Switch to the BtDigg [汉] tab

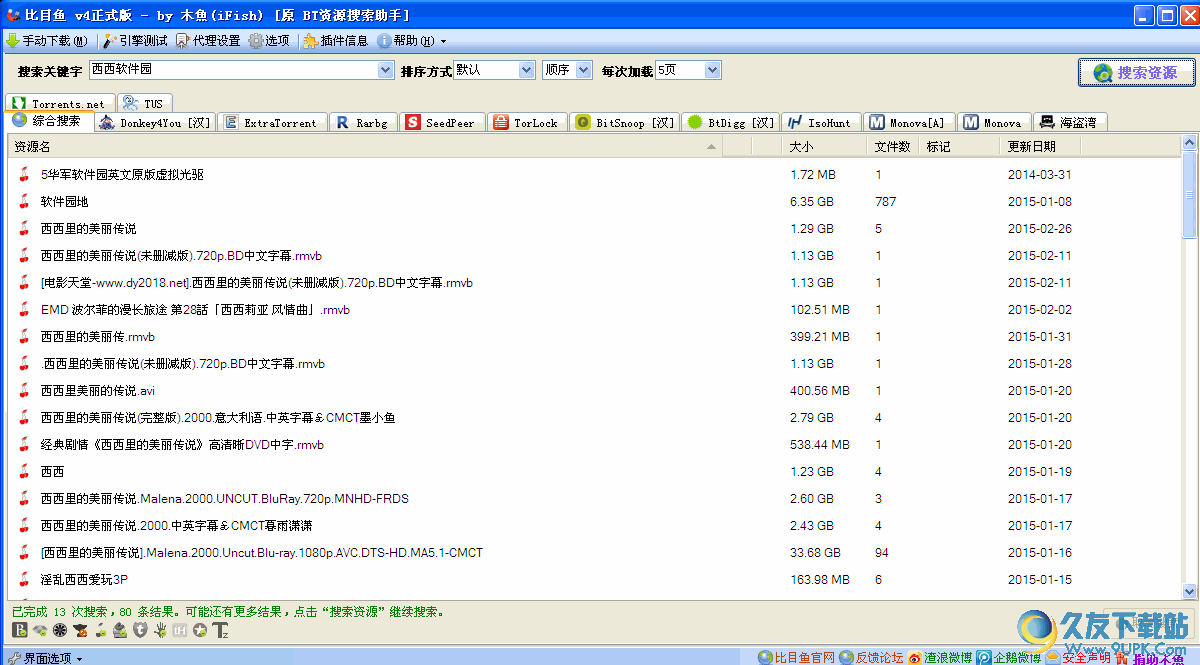point(731,122)
